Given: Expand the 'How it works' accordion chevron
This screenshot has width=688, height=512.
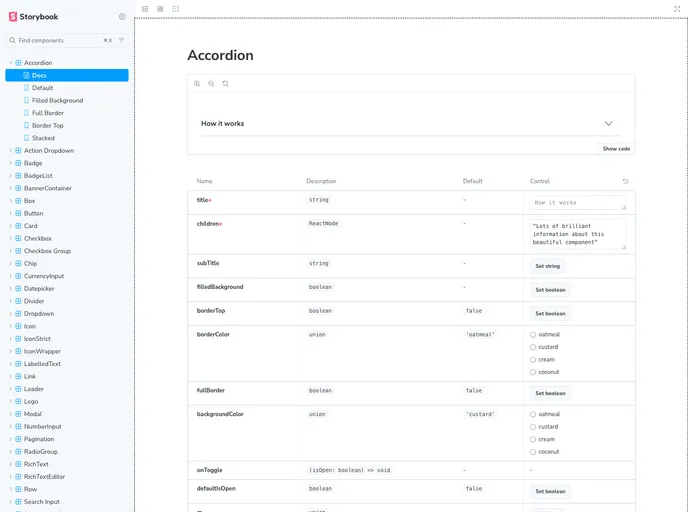Looking at the screenshot, I should 608,124.
